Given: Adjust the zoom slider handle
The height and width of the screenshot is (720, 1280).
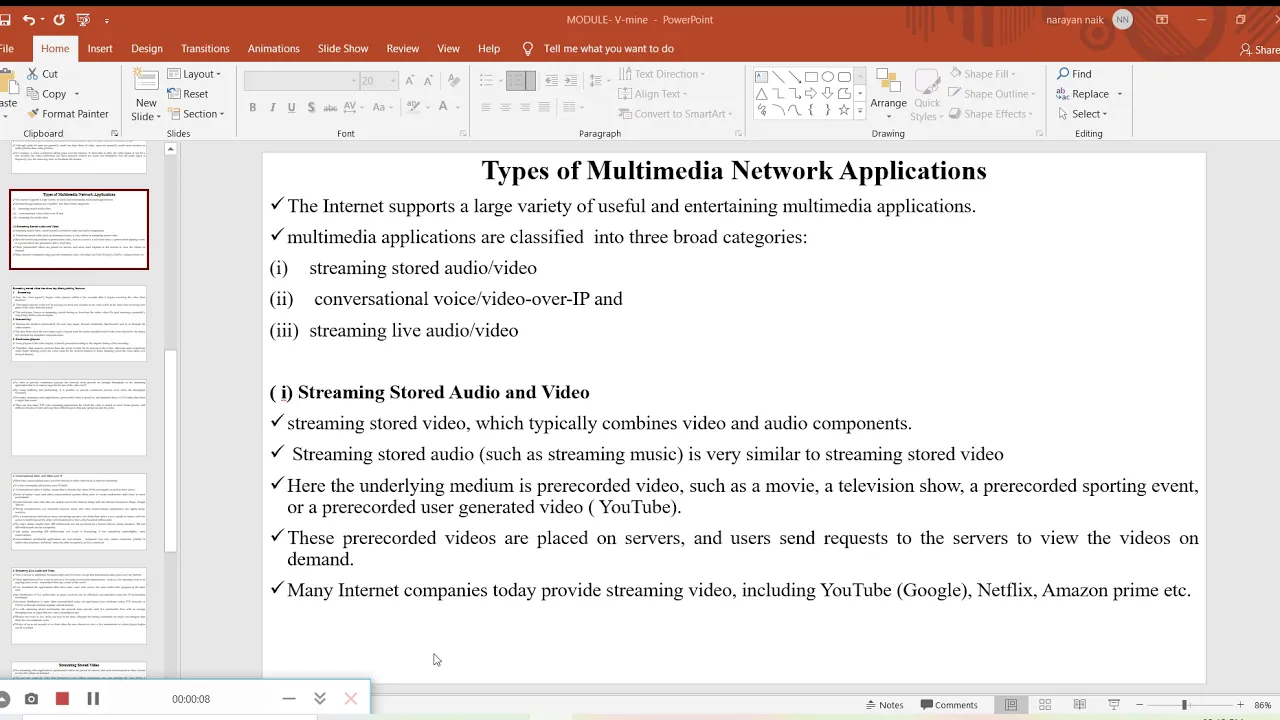Looking at the screenshot, I should coord(1184,705).
